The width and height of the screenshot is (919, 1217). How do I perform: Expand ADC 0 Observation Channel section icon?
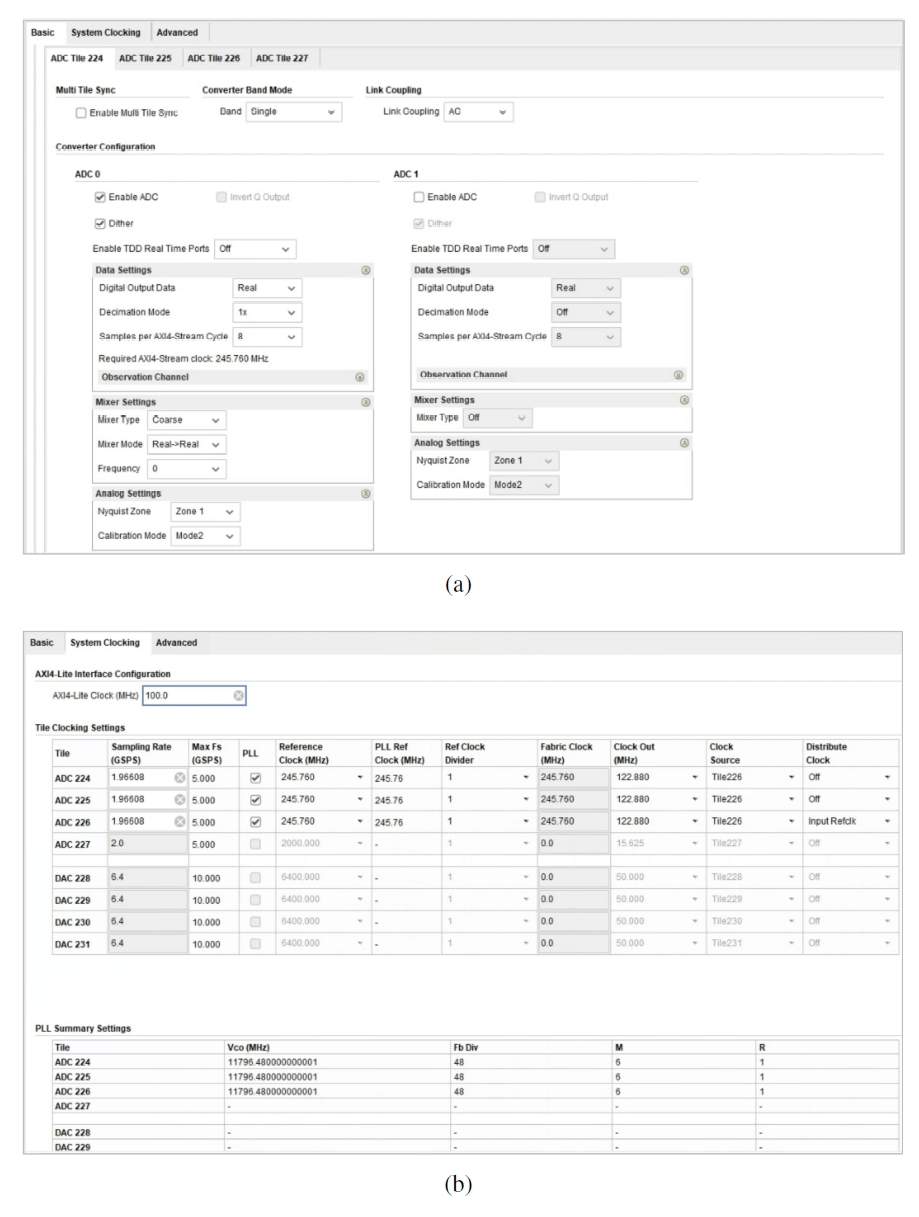(360, 376)
